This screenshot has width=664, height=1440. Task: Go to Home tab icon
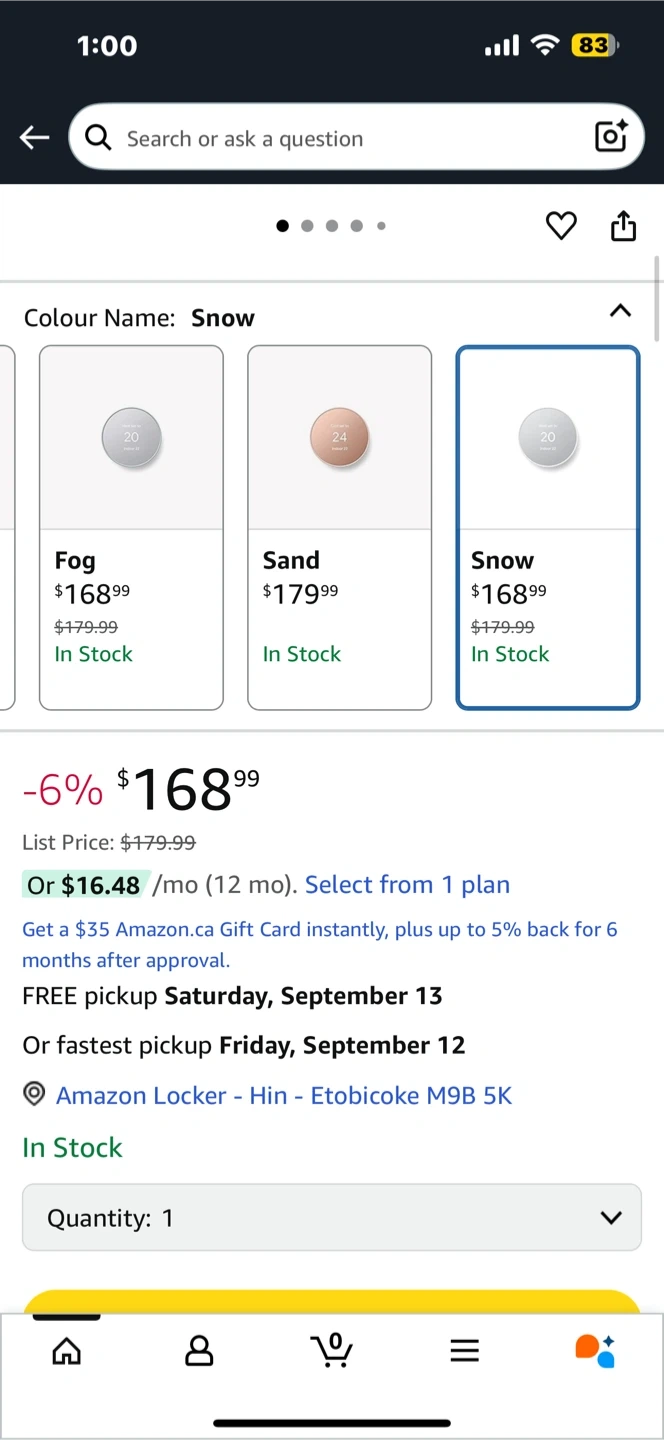tap(67, 1351)
